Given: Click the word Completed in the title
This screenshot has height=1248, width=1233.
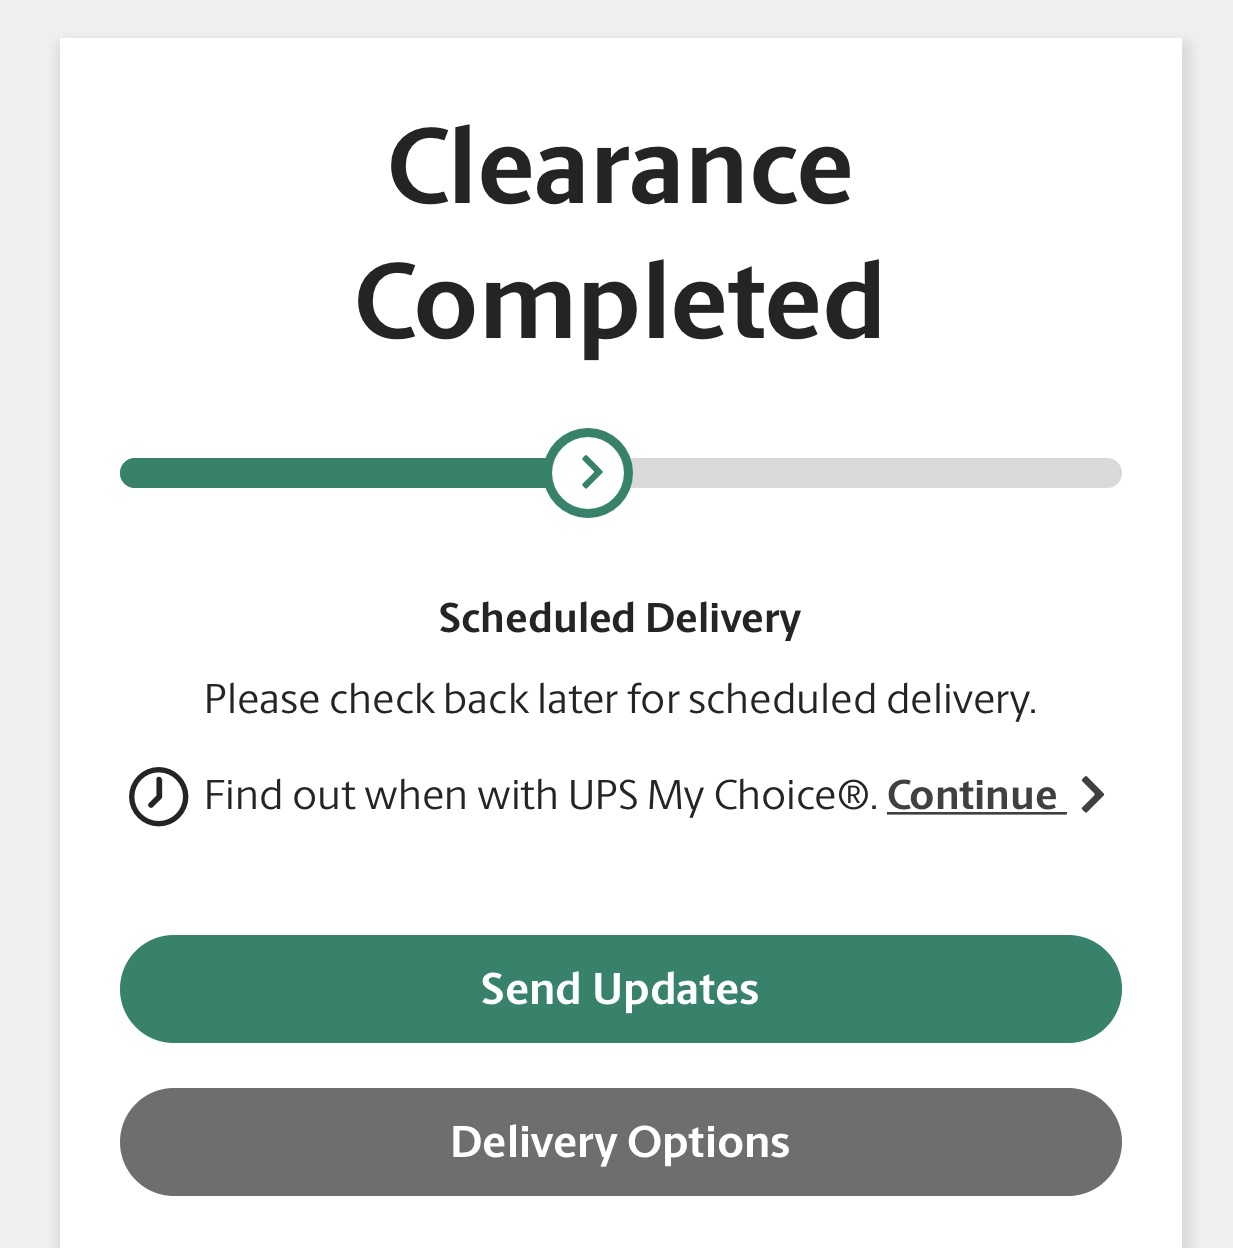Looking at the screenshot, I should click(620, 302).
